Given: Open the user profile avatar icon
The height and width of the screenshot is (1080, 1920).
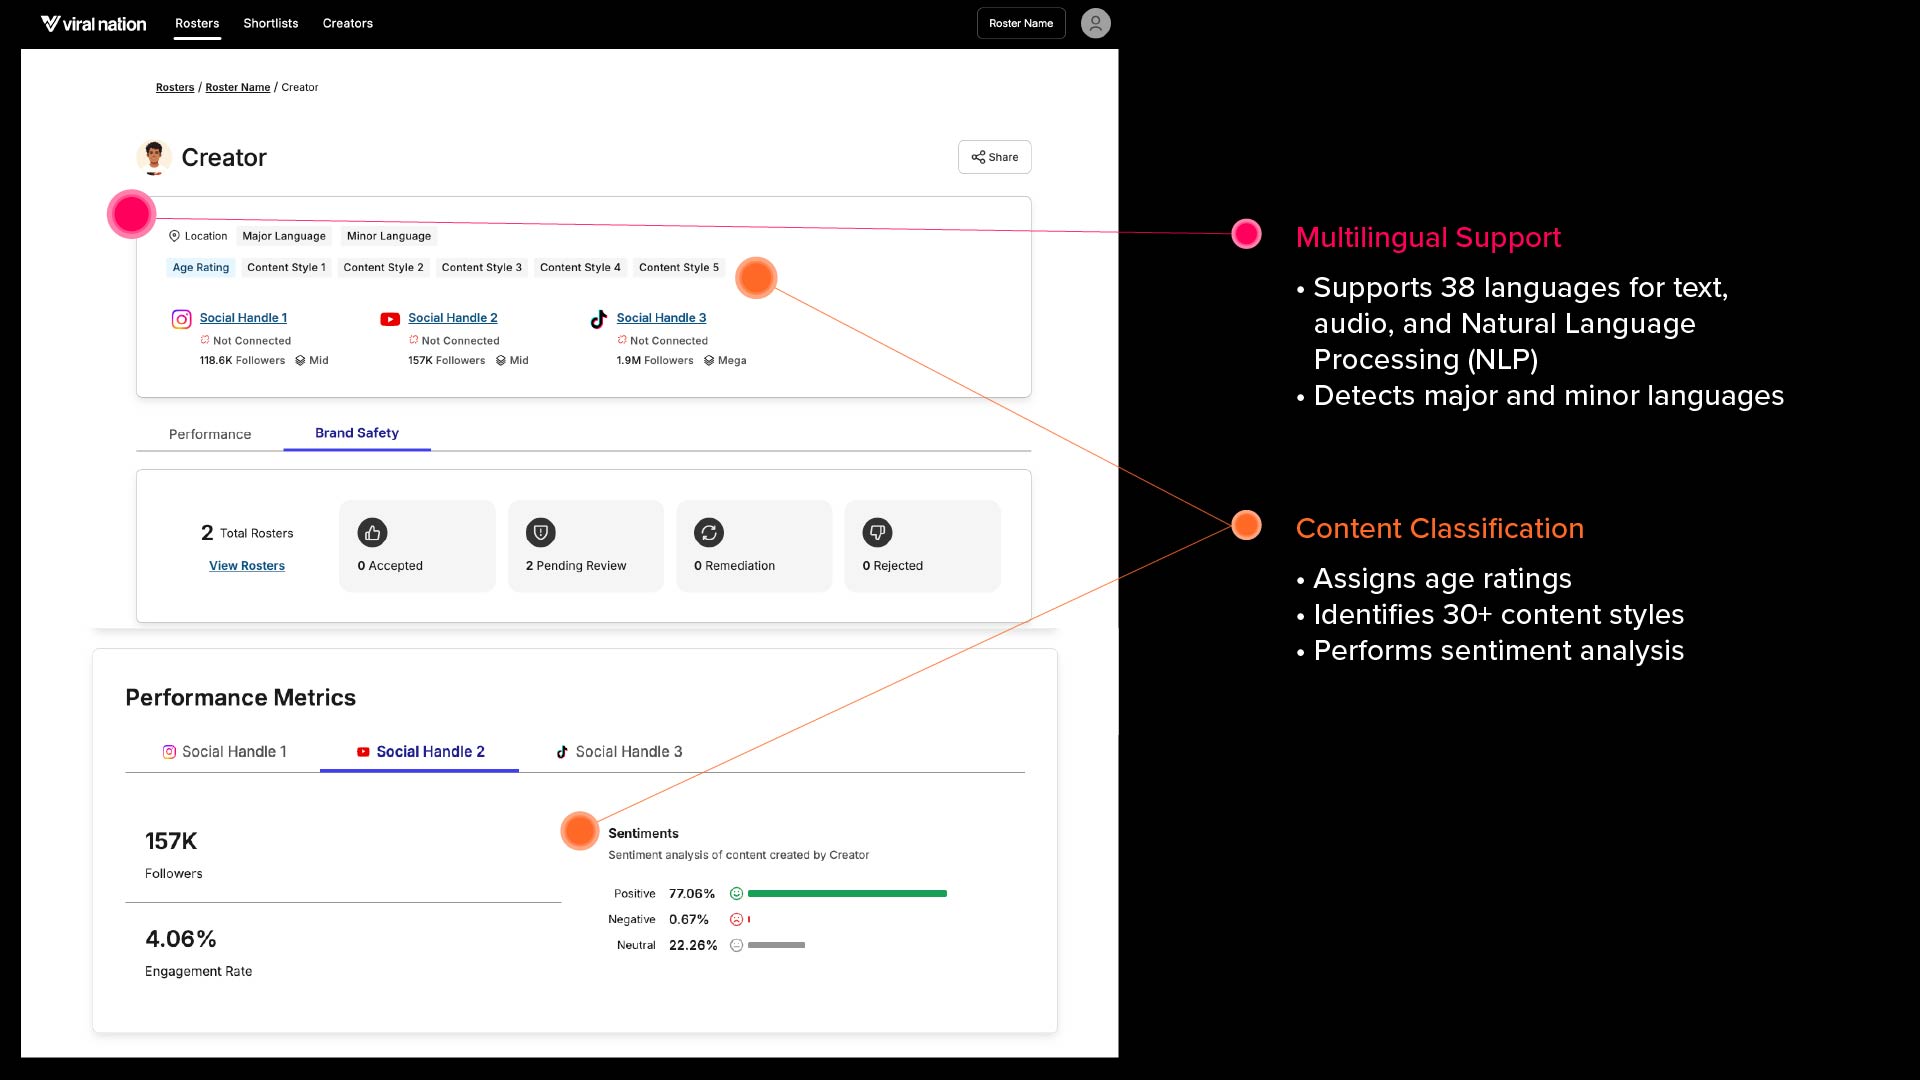Looking at the screenshot, I should click(1095, 23).
